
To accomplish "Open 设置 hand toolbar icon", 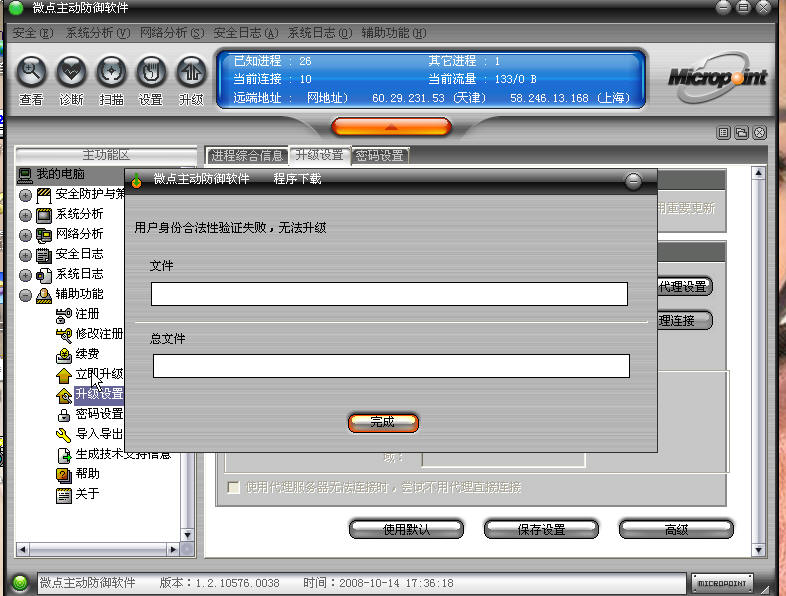I will click(x=151, y=72).
